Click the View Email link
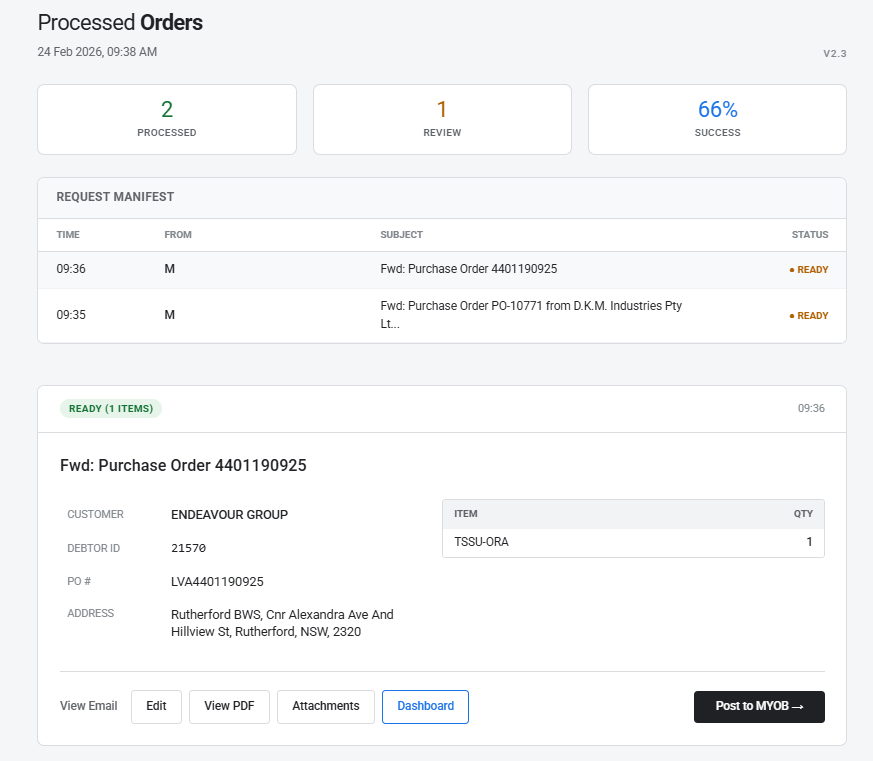873x761 pixels. [89, 706]
